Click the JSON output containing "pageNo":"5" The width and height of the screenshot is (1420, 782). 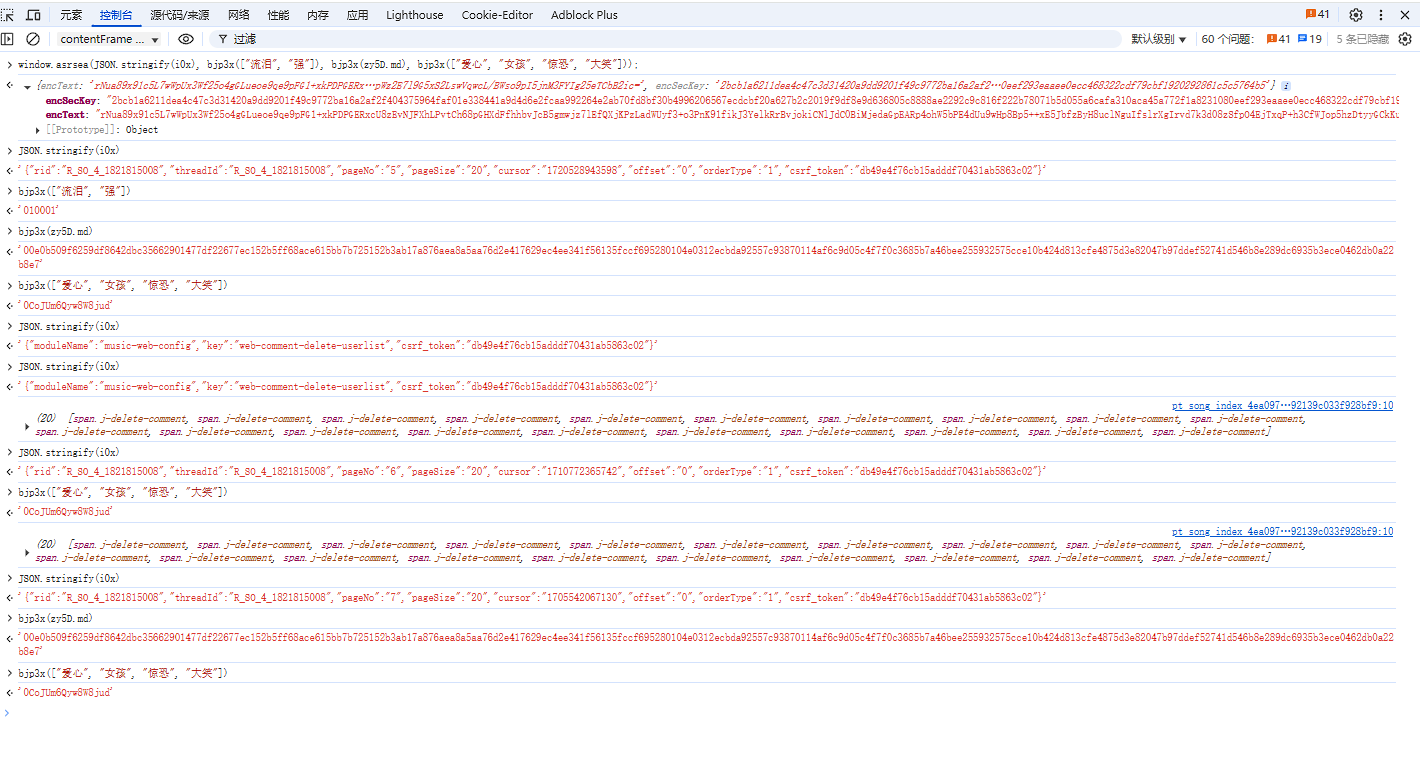click(531, 171)
